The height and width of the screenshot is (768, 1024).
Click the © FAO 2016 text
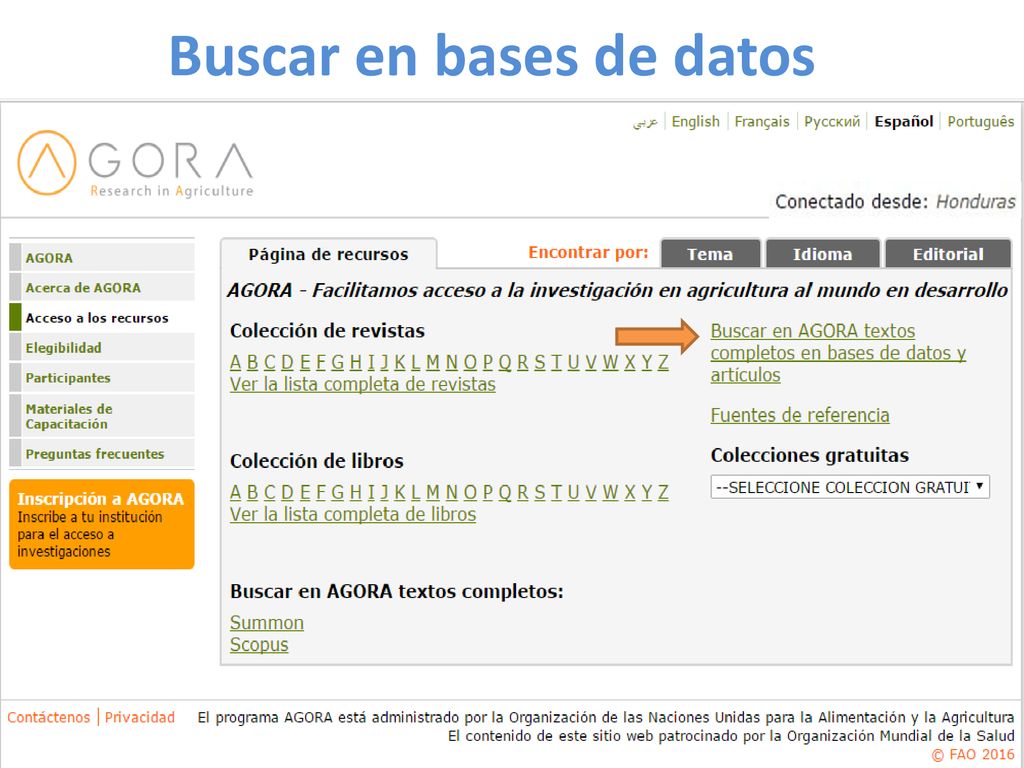[x=973, y=754]
